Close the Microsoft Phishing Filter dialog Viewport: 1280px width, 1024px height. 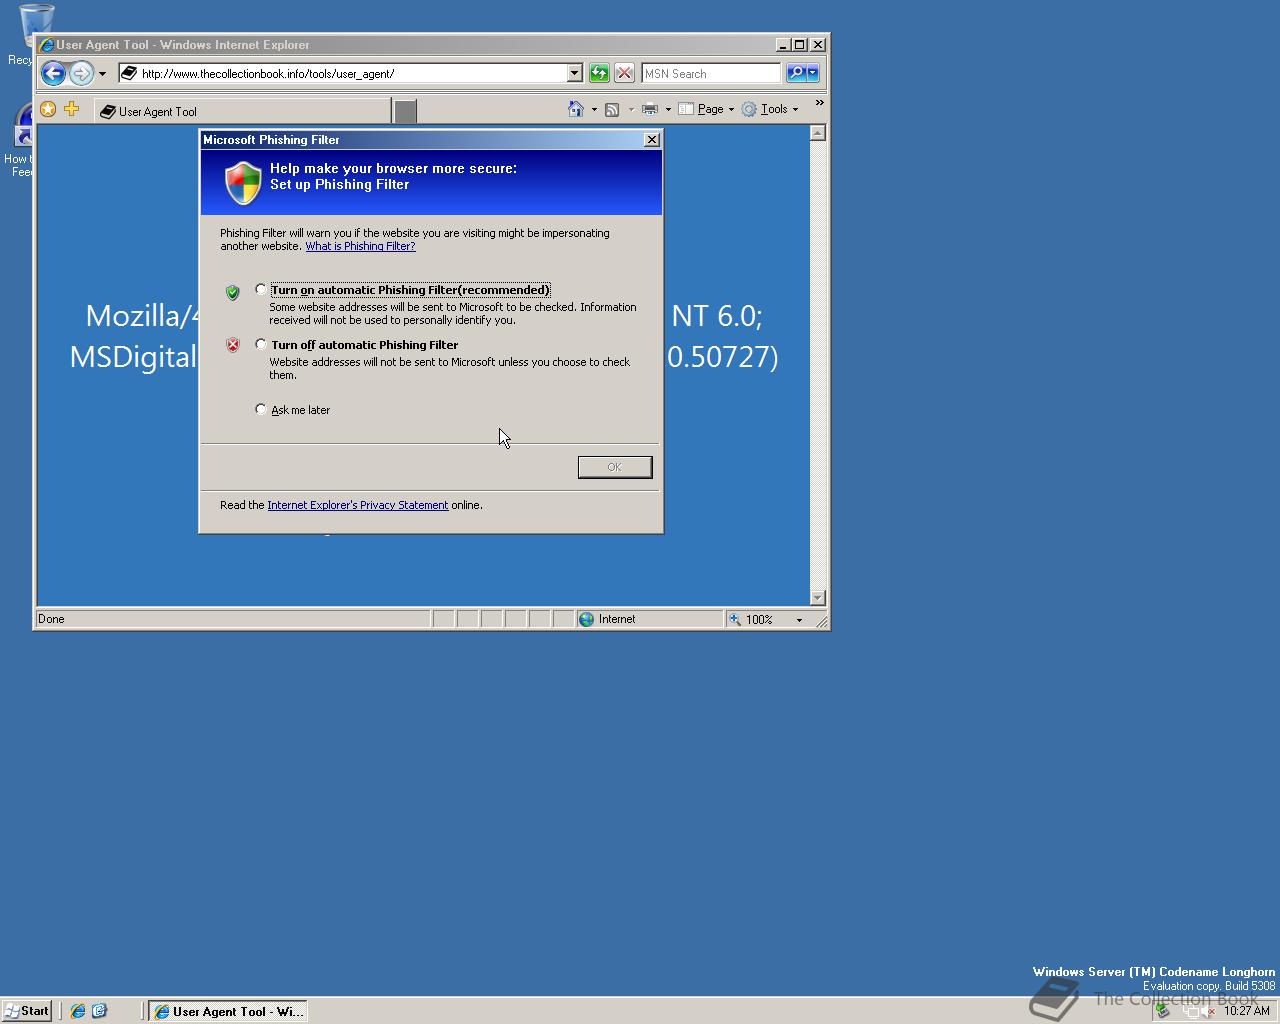(652, 140)
